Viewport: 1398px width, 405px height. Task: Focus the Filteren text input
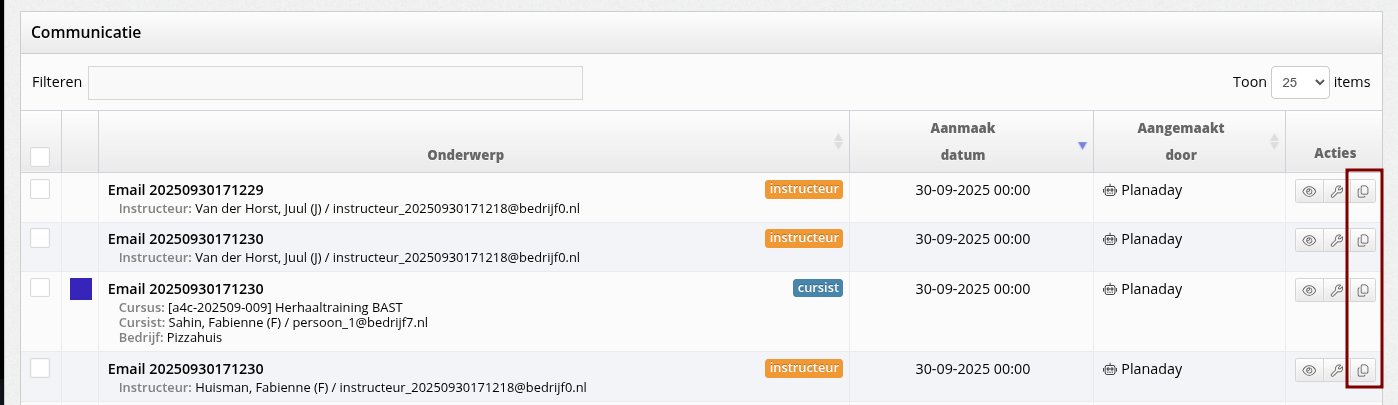[335, 83]
